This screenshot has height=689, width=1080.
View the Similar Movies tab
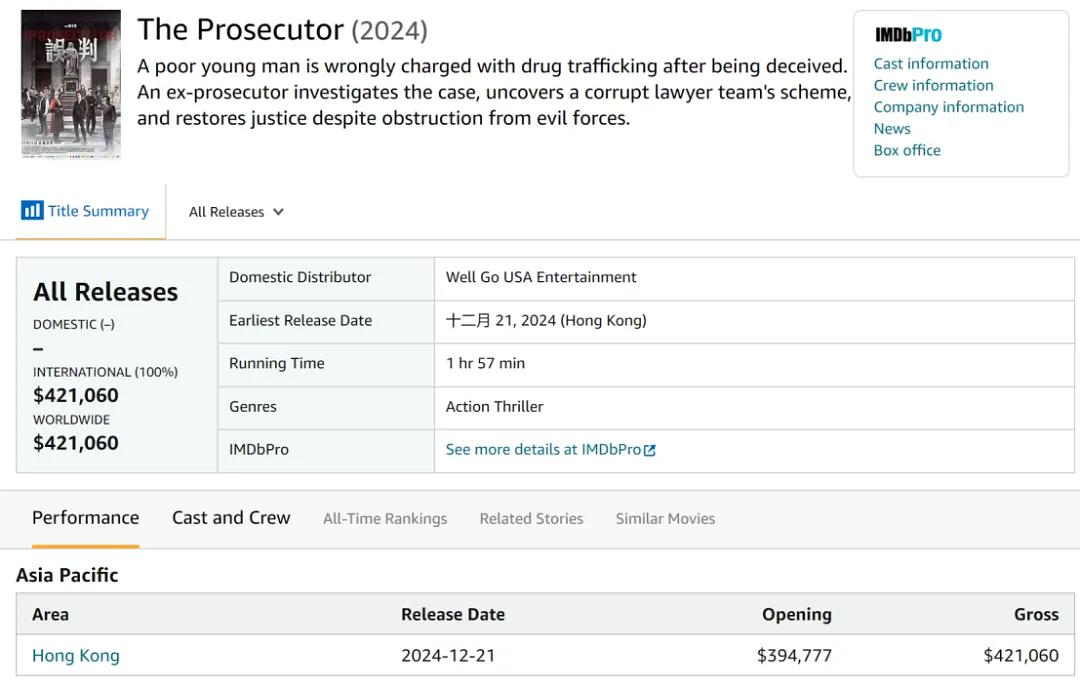click(x=665, y=519)
